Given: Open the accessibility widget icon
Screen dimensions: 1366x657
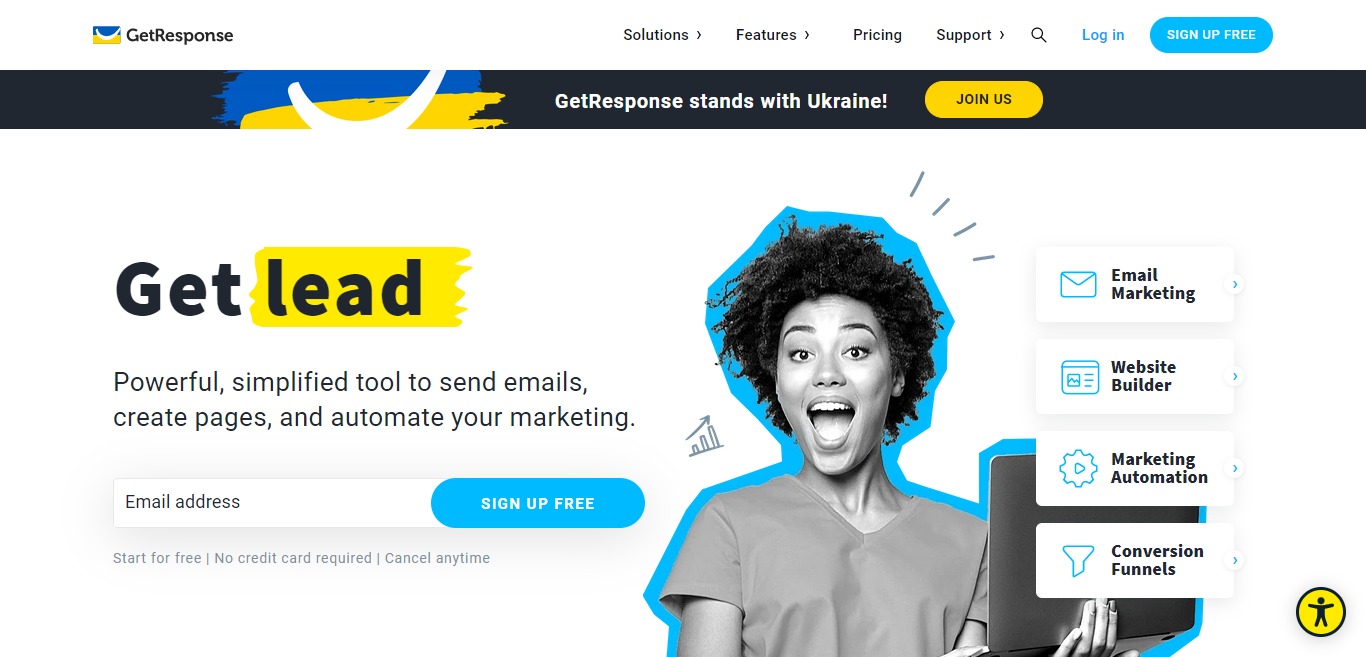Looking at the screenshot, I should [1321, 612].
